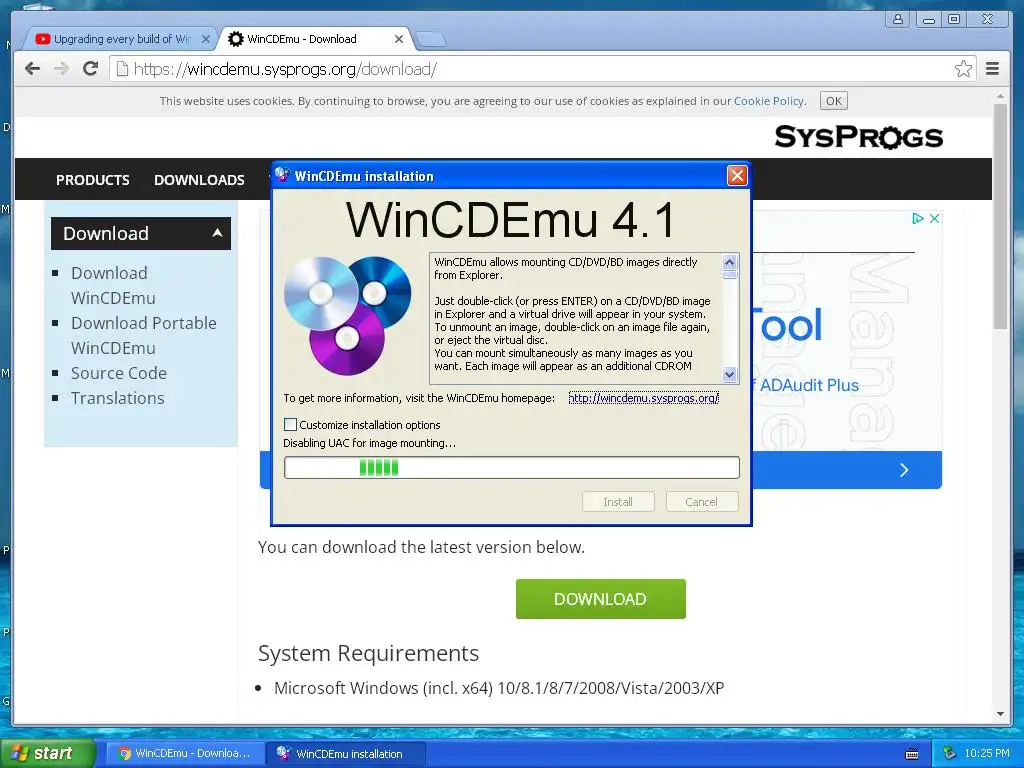Screen dimensions: 1024x768
Task: Open Download Portable WinCDEmu link
Action: pyautogui.click(x=144, y=335)
